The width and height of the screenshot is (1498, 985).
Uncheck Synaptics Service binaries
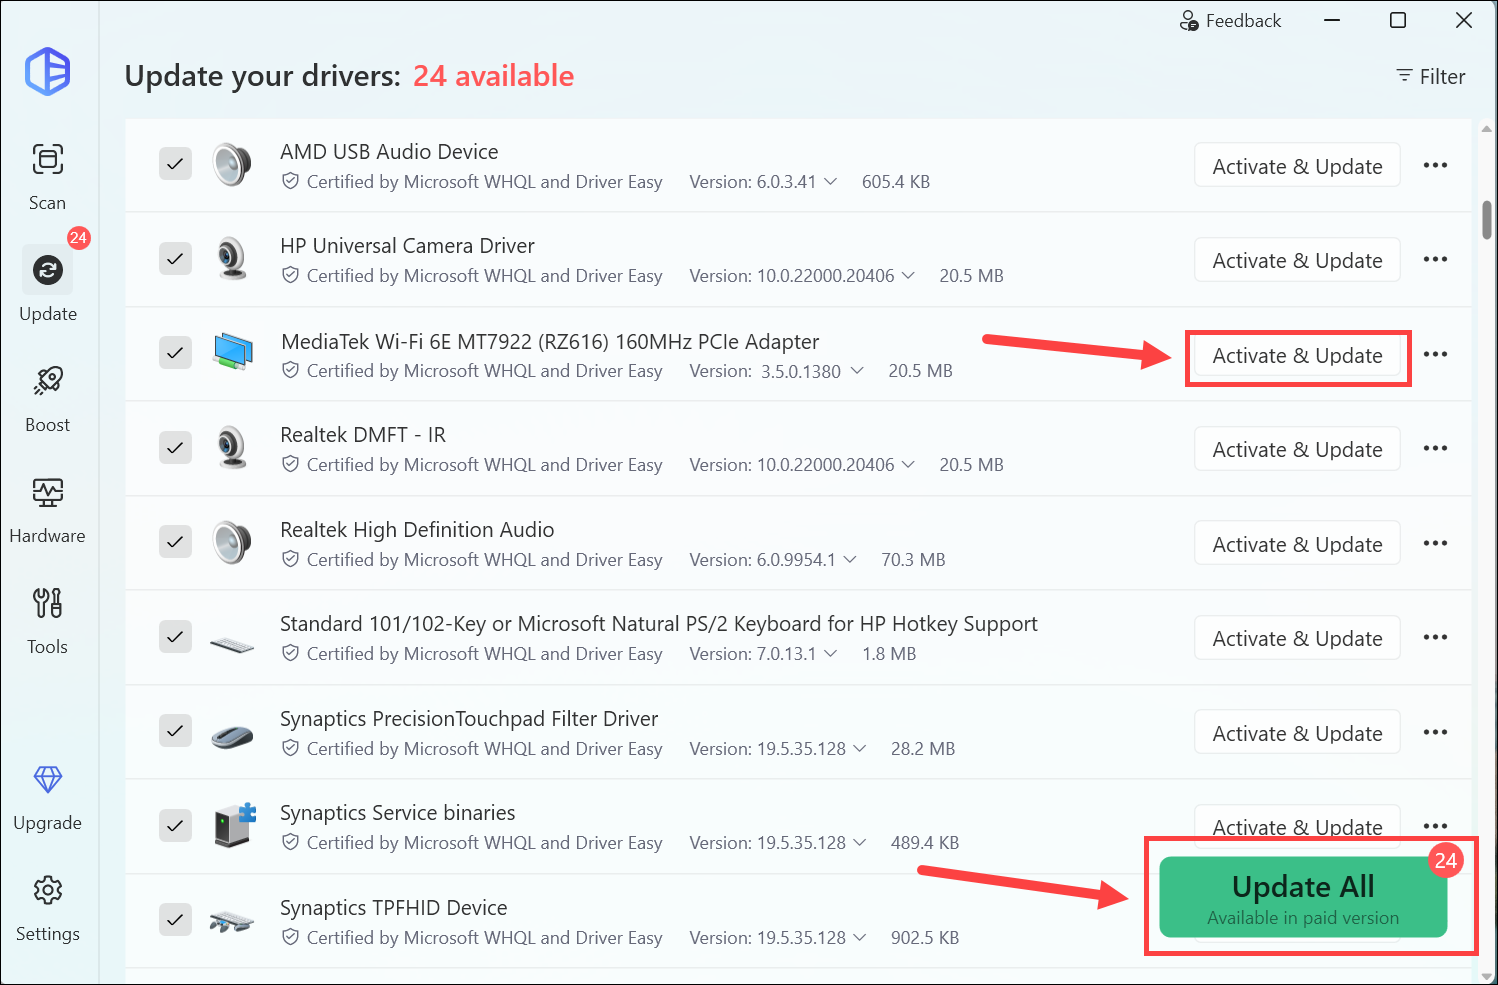[x=175, y=825]
